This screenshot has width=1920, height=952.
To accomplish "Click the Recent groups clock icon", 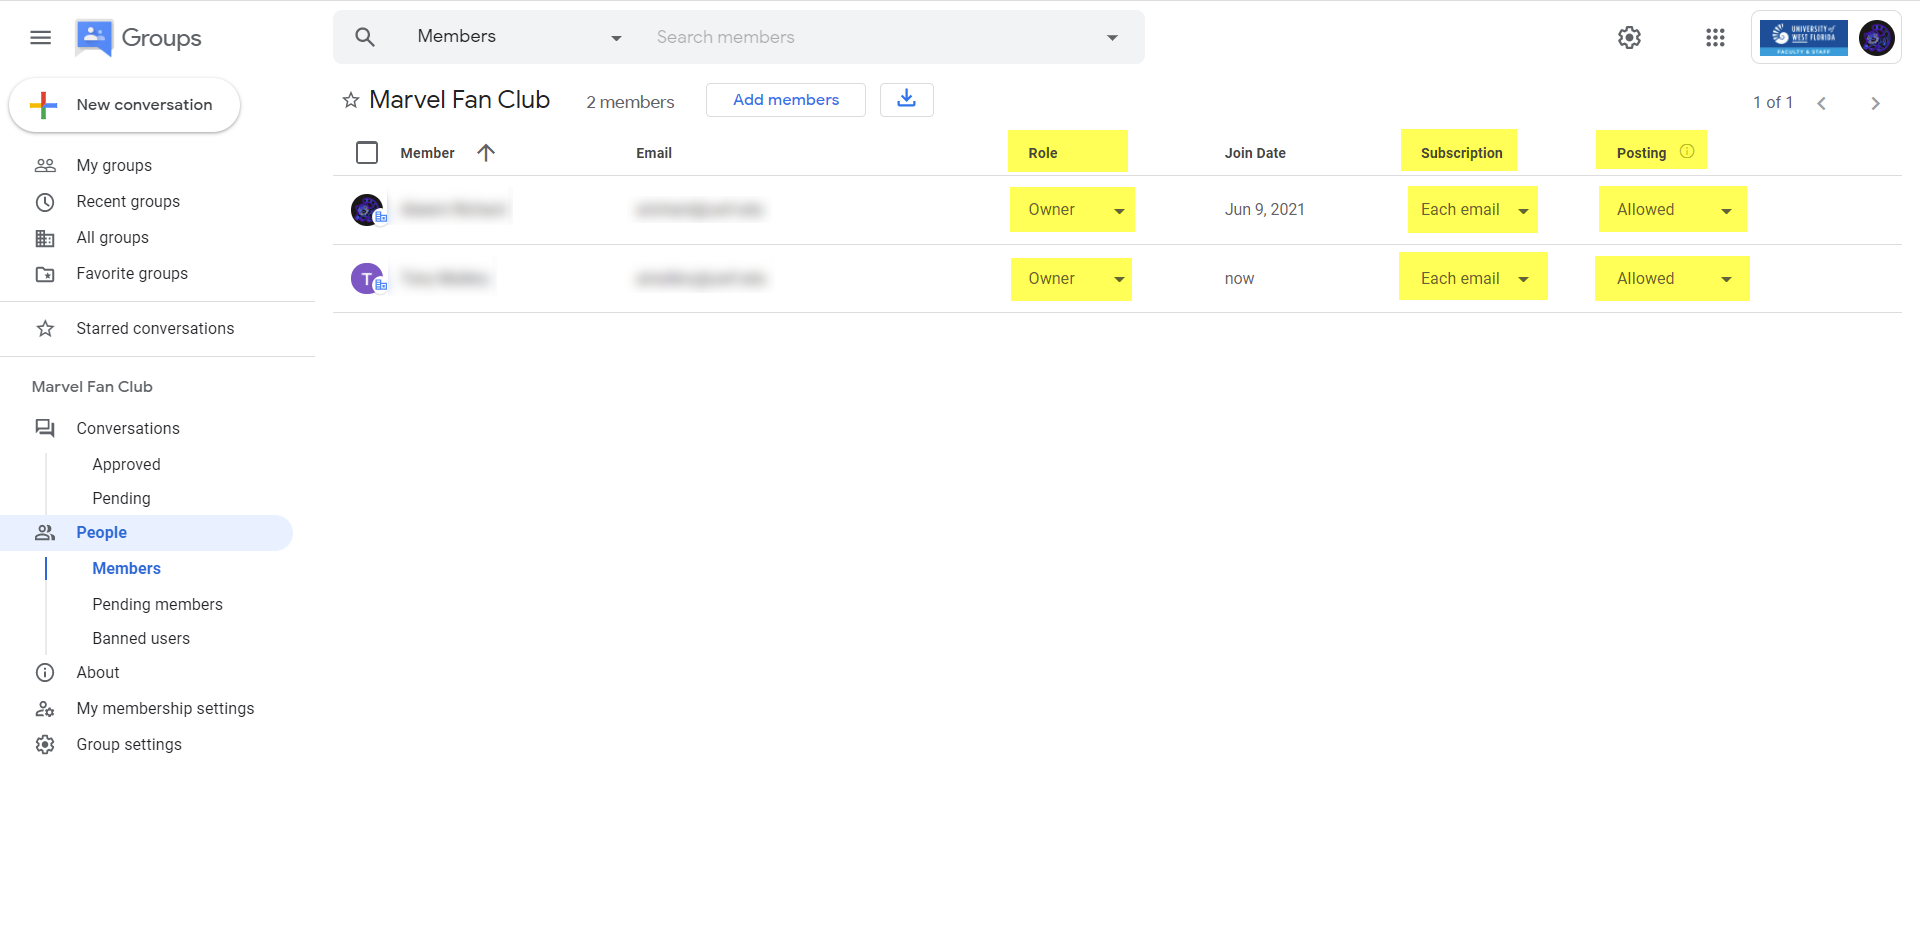I will 45,202.
